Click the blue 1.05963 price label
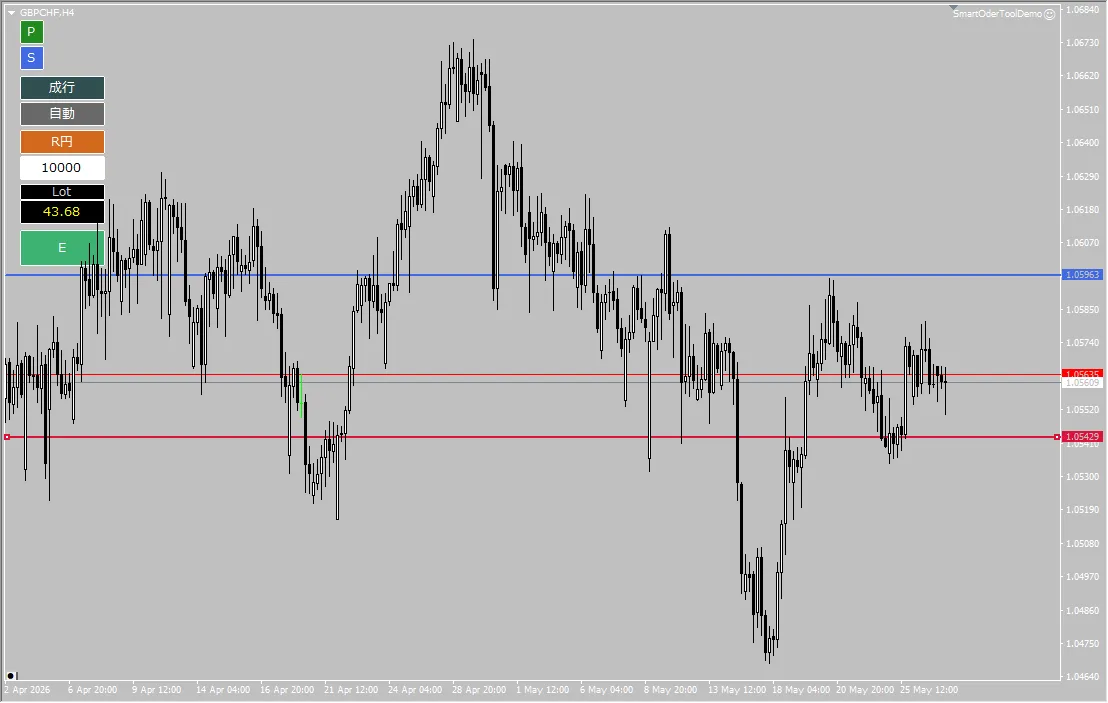The image size is (1108, 703). pos(1082,275)
